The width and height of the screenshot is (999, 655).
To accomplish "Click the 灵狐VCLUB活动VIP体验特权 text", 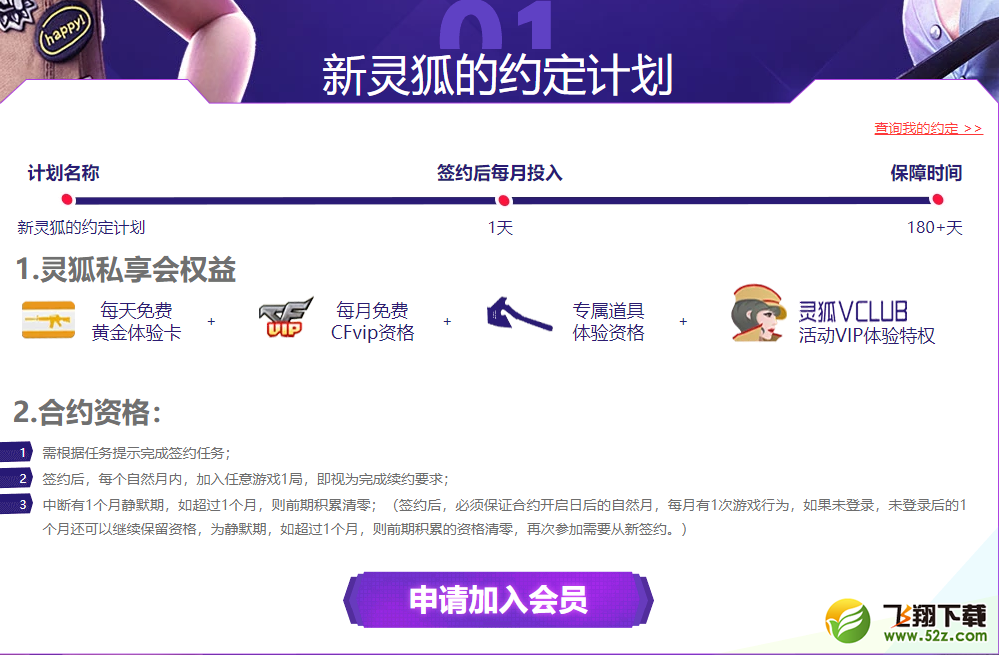I will [x=866, y=323].
